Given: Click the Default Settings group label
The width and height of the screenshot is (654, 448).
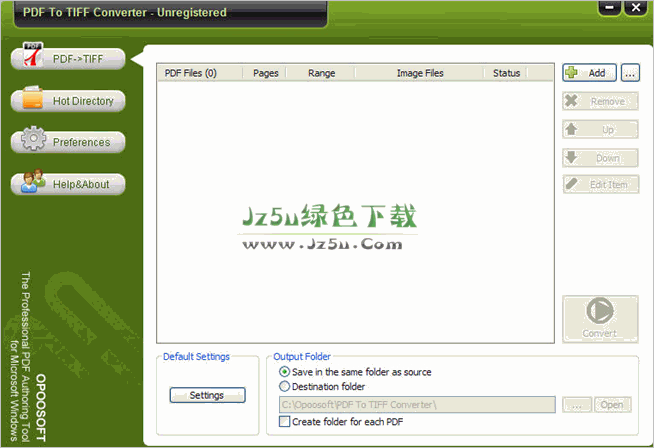Looking at the screenshot, I should pyautogui.click(x=196, y=357).
